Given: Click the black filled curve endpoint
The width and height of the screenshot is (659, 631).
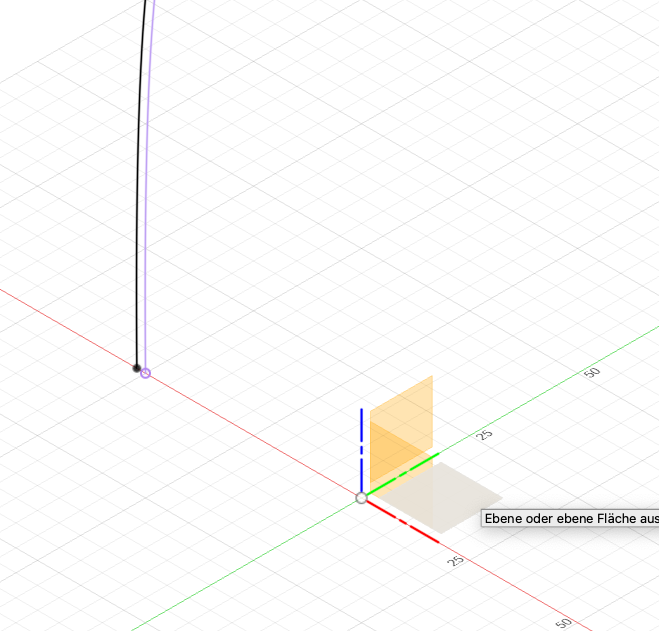Looking at the screenshot, I should 137,368.
